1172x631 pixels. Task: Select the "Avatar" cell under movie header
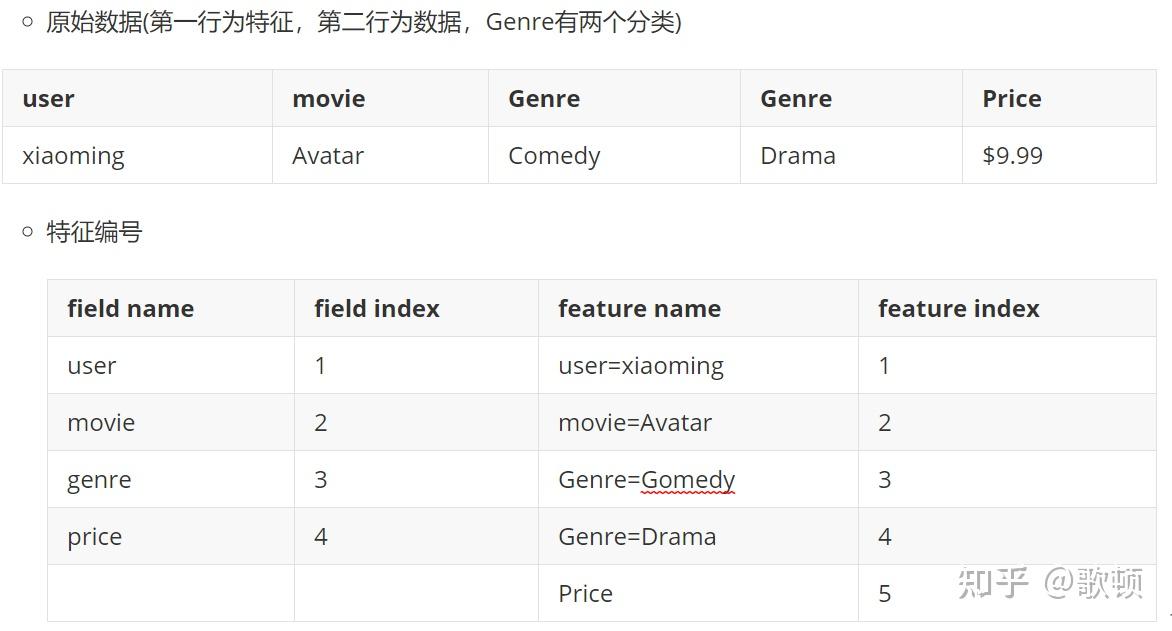tap(328, 156)
